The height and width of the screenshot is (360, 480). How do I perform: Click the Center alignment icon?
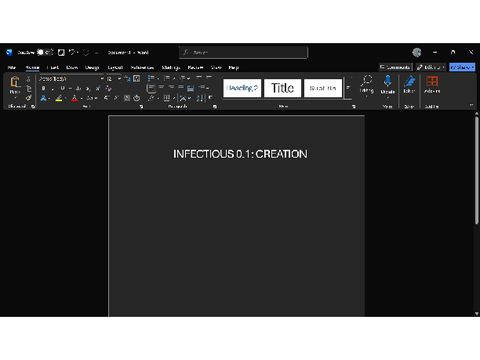pyautogui.click(x=161, y=87)
